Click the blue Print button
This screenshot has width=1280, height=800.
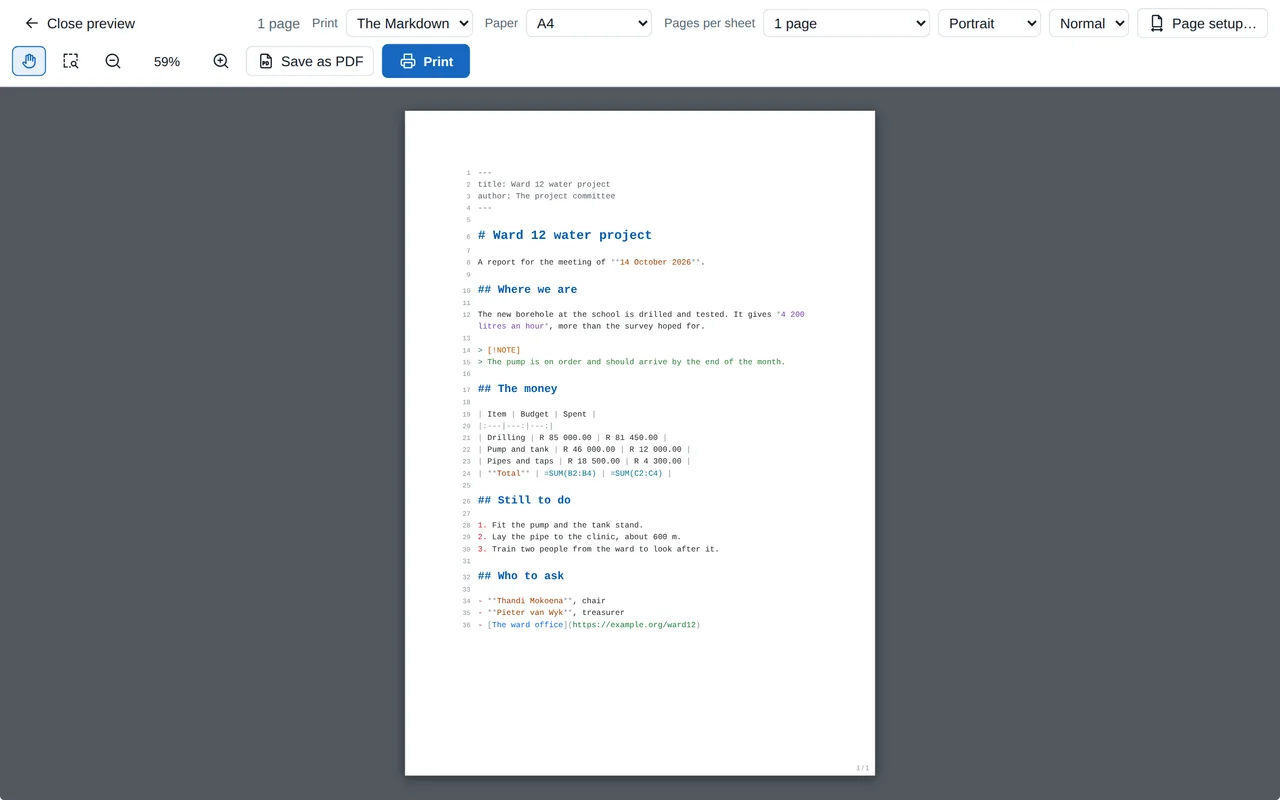pyautogui.click(x=426, y=61)
